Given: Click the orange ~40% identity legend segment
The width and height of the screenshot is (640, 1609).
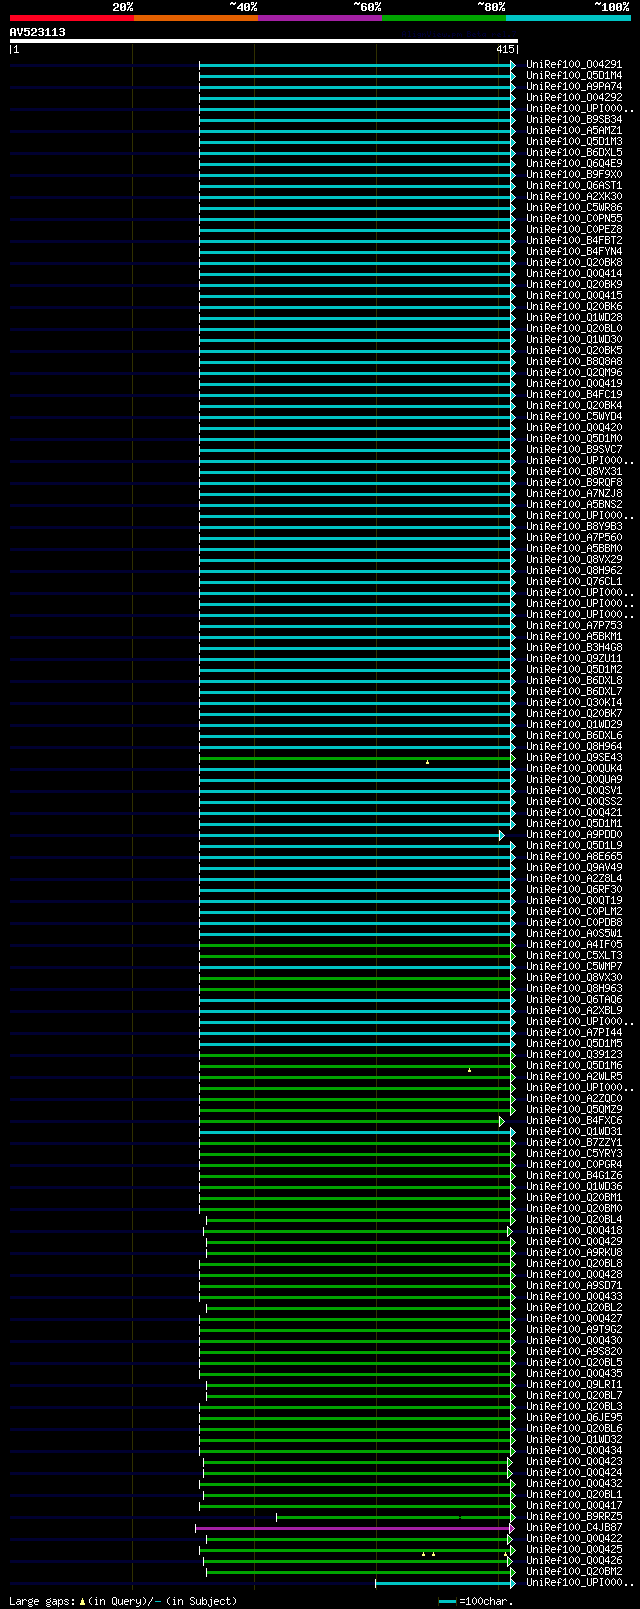Looking at the screenshot, I should click(x=196, y=18).
